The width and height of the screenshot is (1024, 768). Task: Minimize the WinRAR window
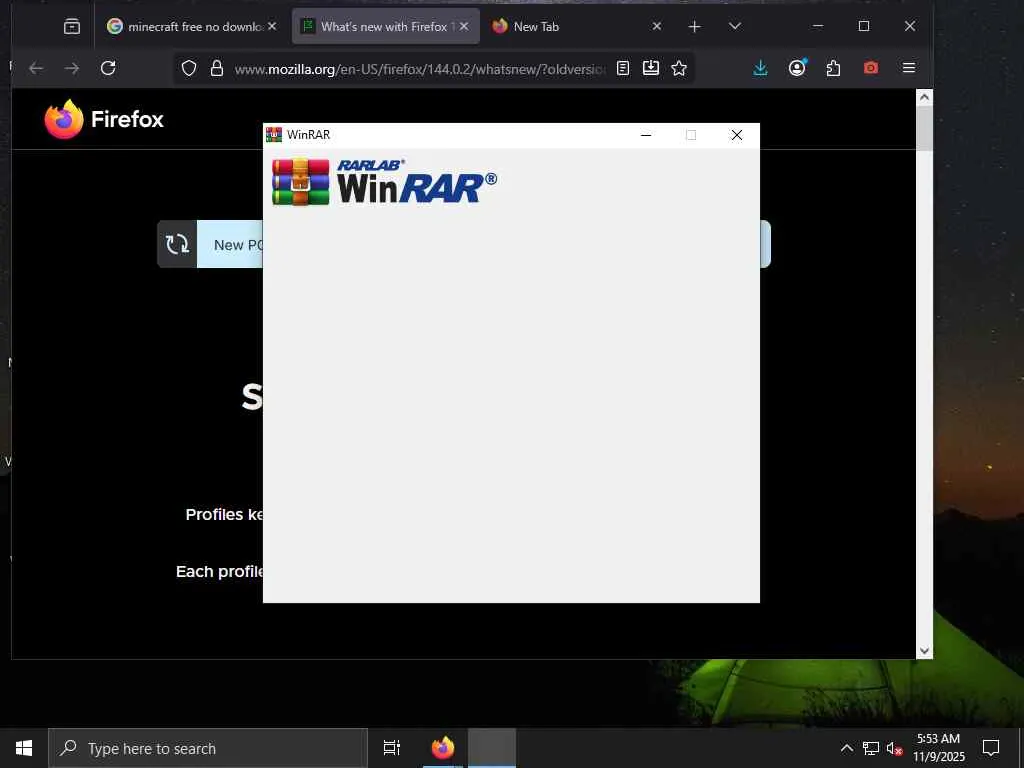(646, 135)
